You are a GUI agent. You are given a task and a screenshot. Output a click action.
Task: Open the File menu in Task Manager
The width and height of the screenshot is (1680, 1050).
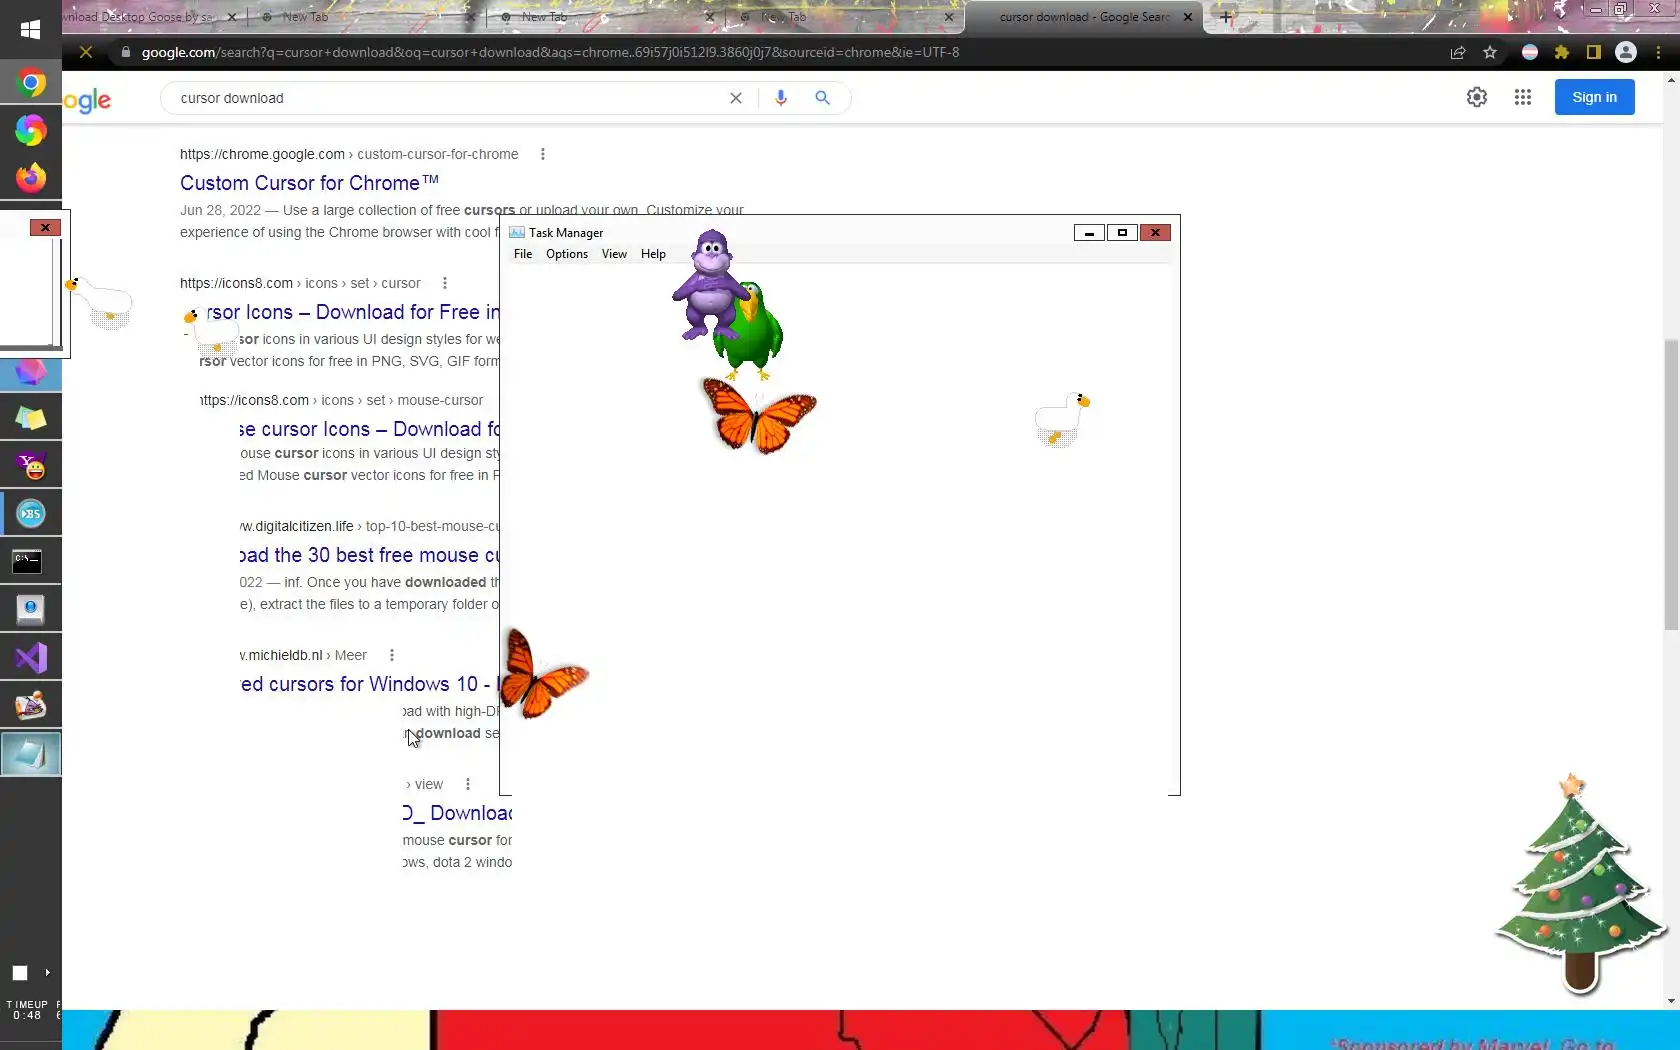pos(523,254)
